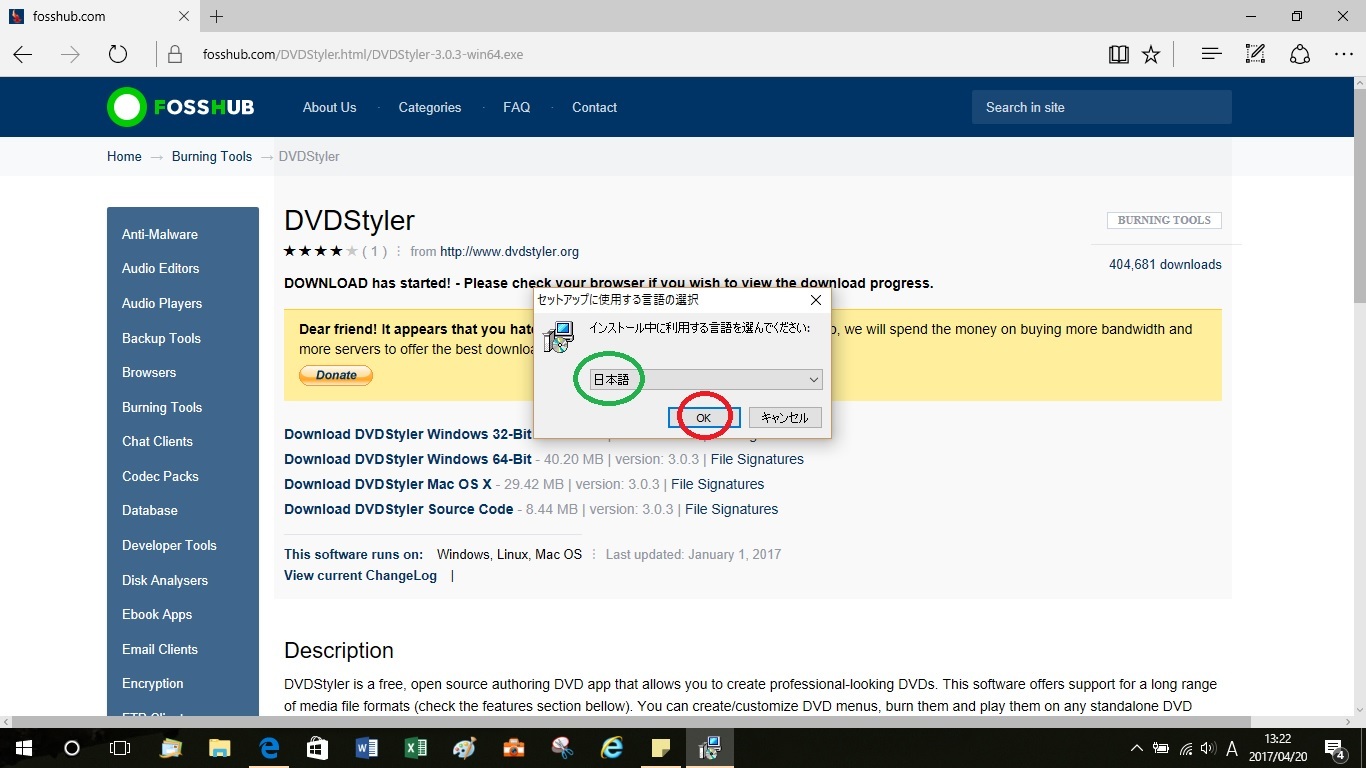Screen dimensions: 1366x768
Task: Open reading view book icon
Action: (x=1119, y=54)
